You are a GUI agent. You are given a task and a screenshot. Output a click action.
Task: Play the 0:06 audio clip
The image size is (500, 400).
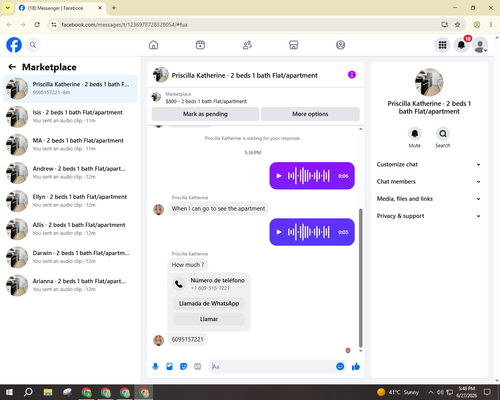[279, 176]
